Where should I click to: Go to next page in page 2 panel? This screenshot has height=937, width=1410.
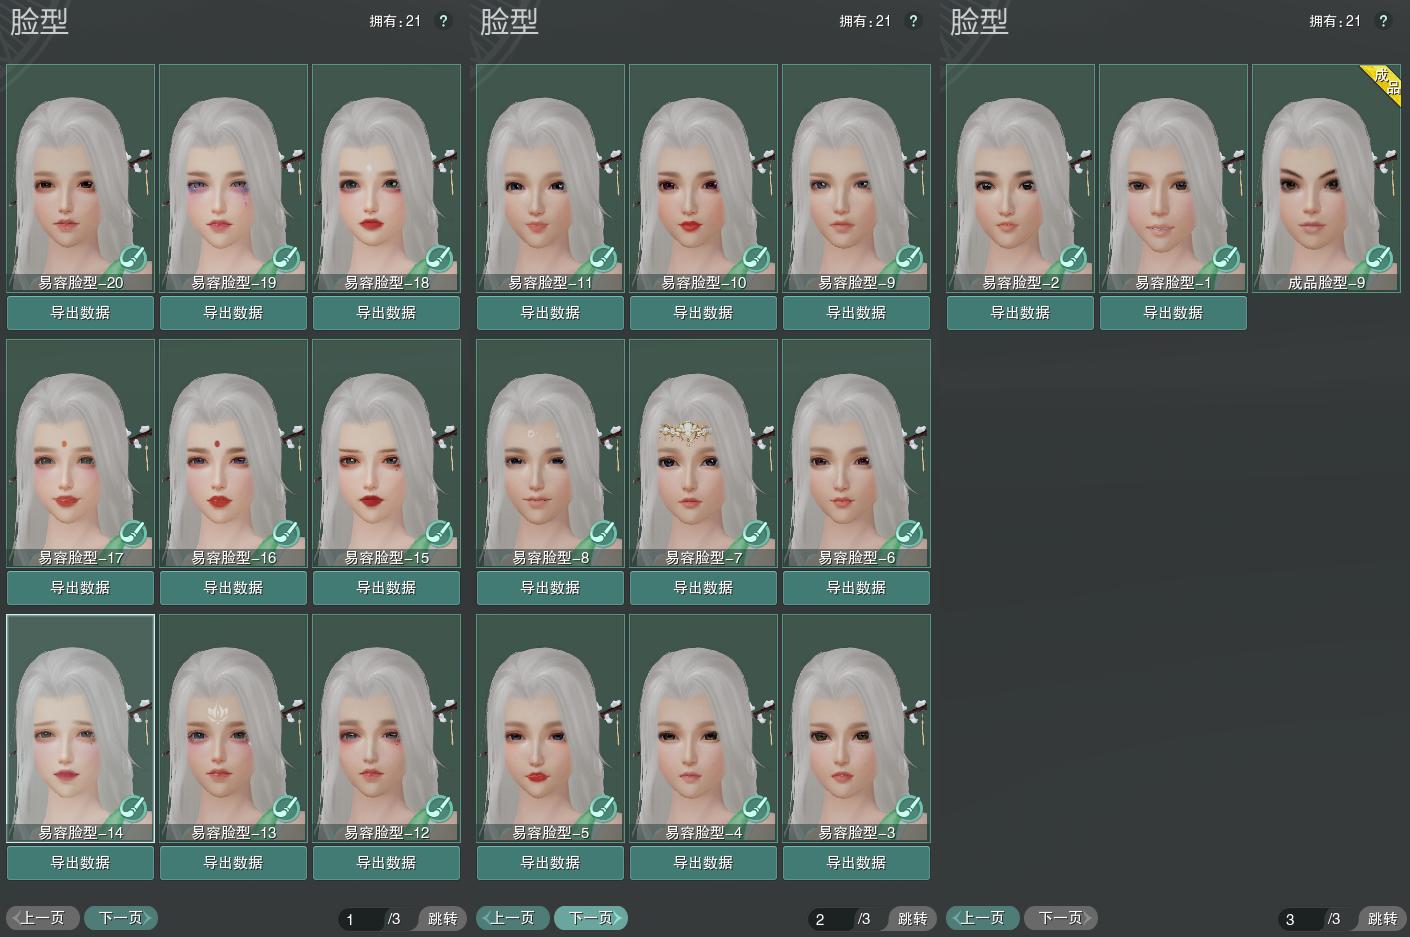click(x=591, y=918)
